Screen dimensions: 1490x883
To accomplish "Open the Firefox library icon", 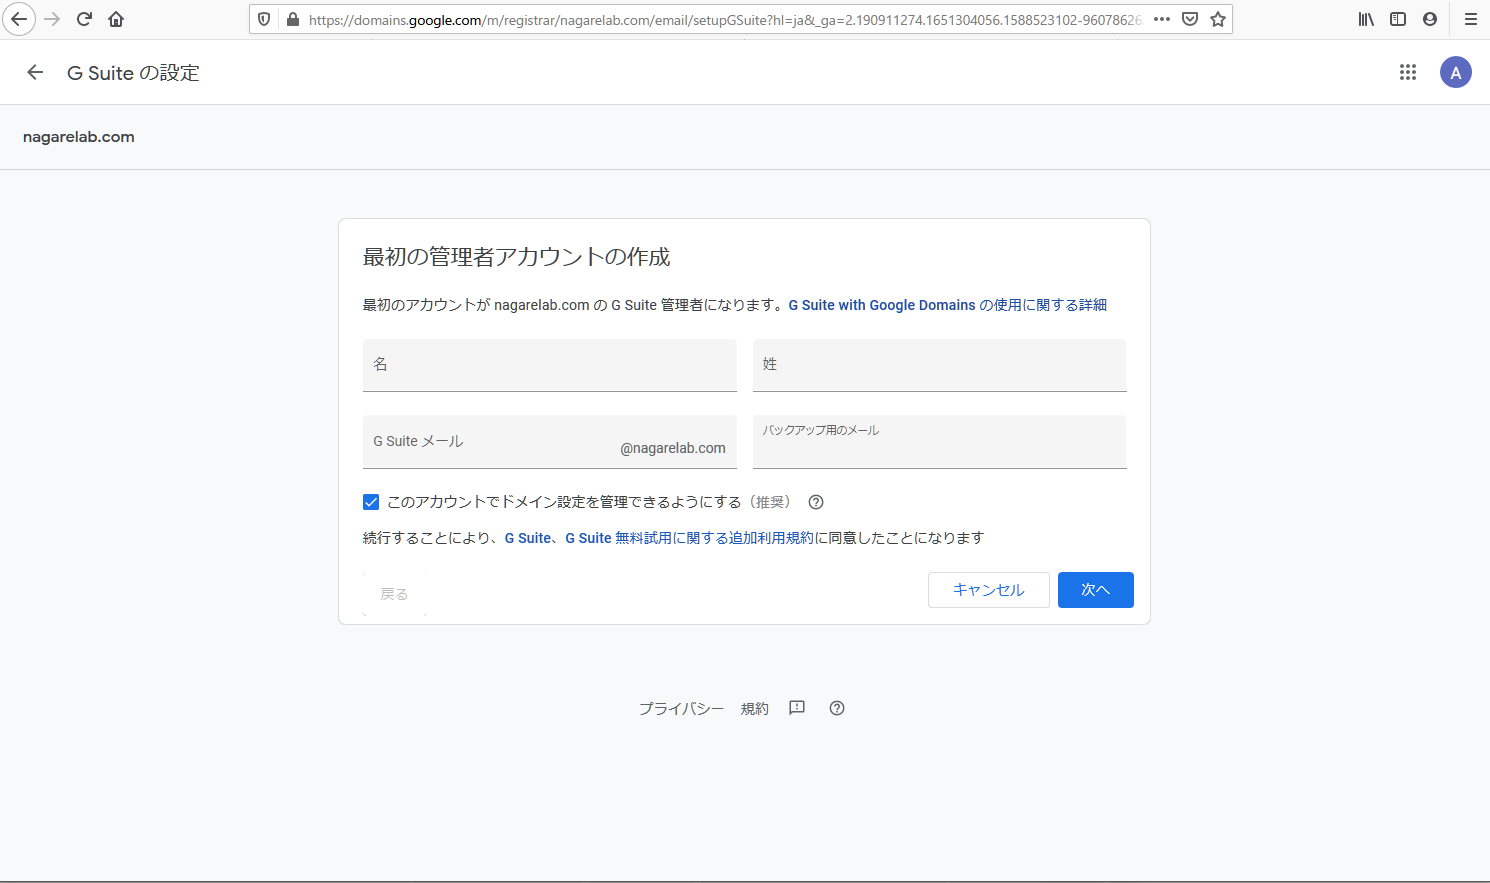I will click(1366, 19).
